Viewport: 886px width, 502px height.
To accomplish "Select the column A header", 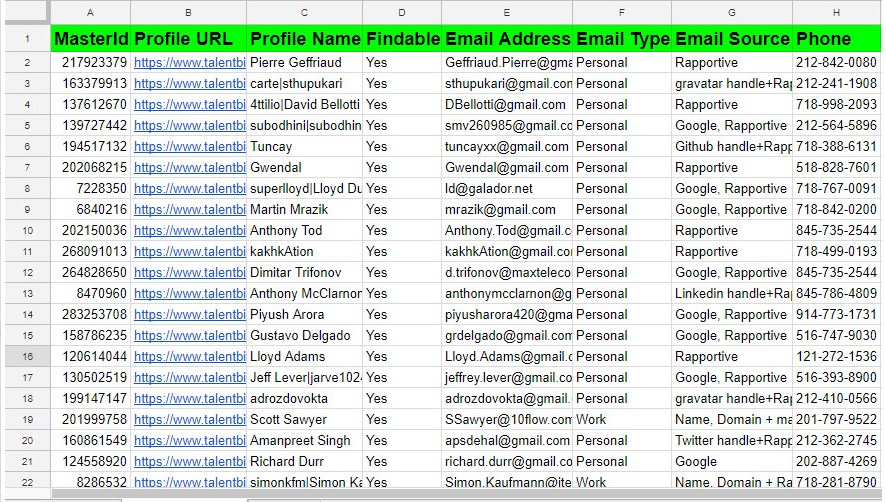I will (90, 12).
